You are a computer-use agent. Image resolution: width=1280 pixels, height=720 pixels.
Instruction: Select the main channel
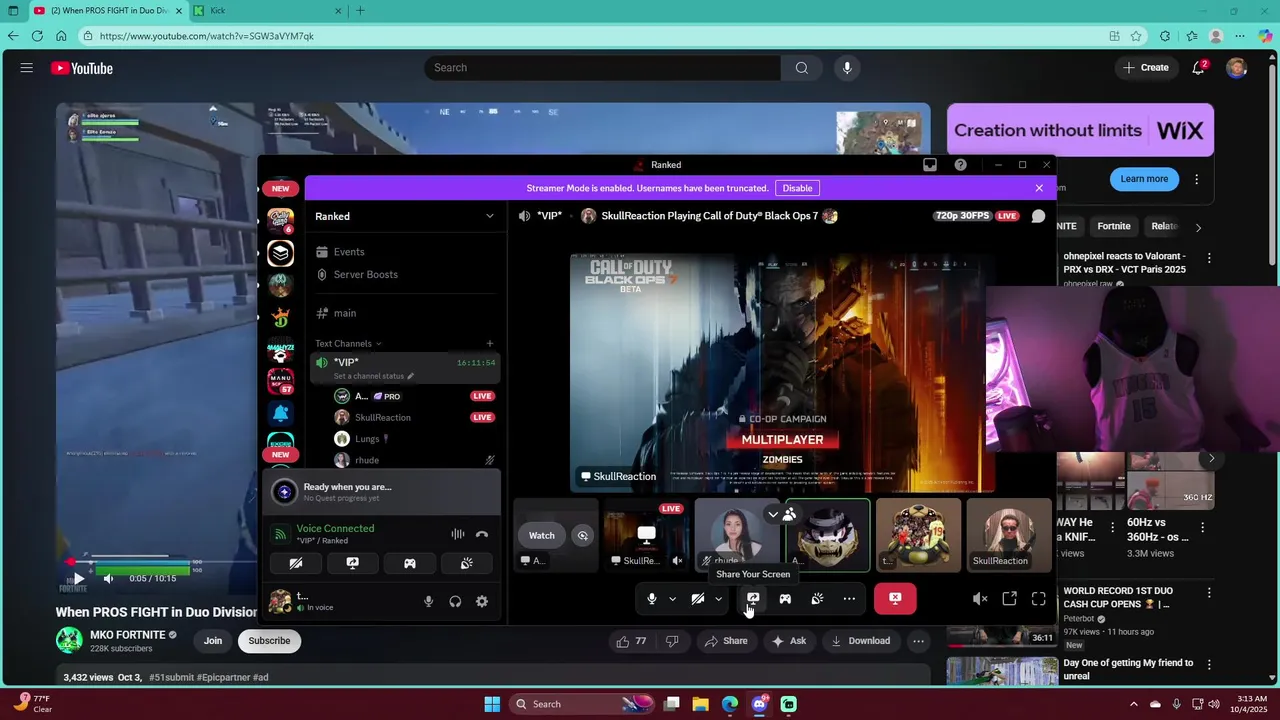coord(404,313)
